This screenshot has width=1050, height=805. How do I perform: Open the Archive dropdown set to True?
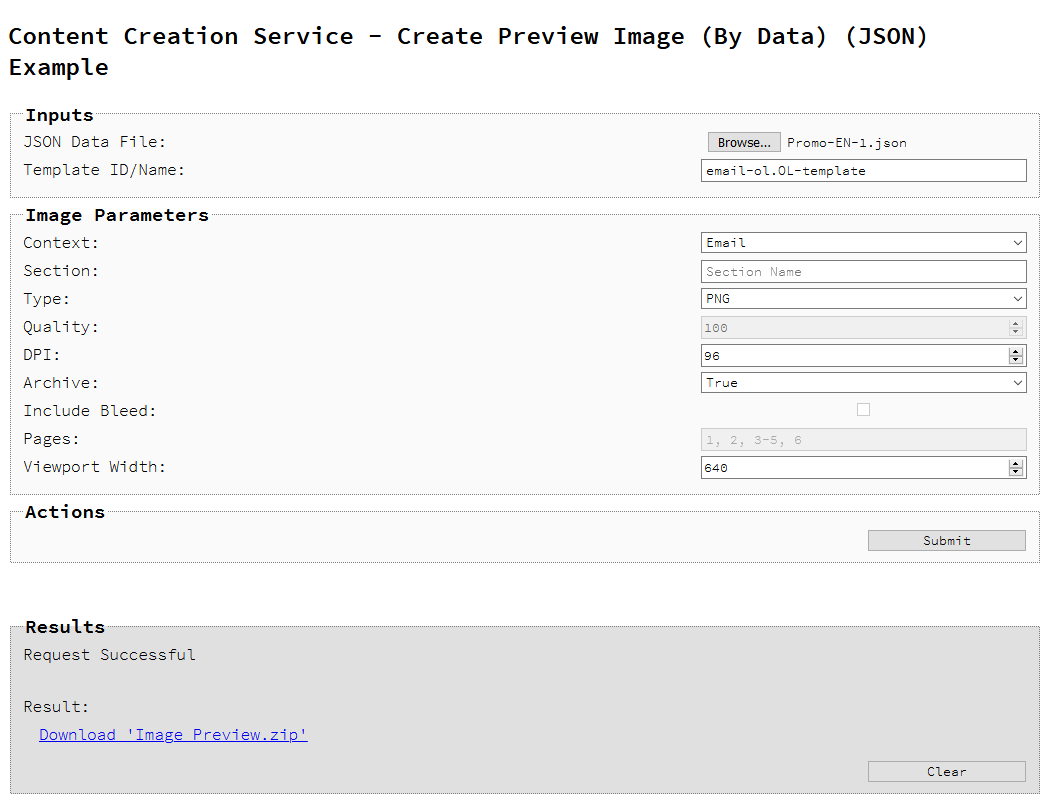pos(863,383)
